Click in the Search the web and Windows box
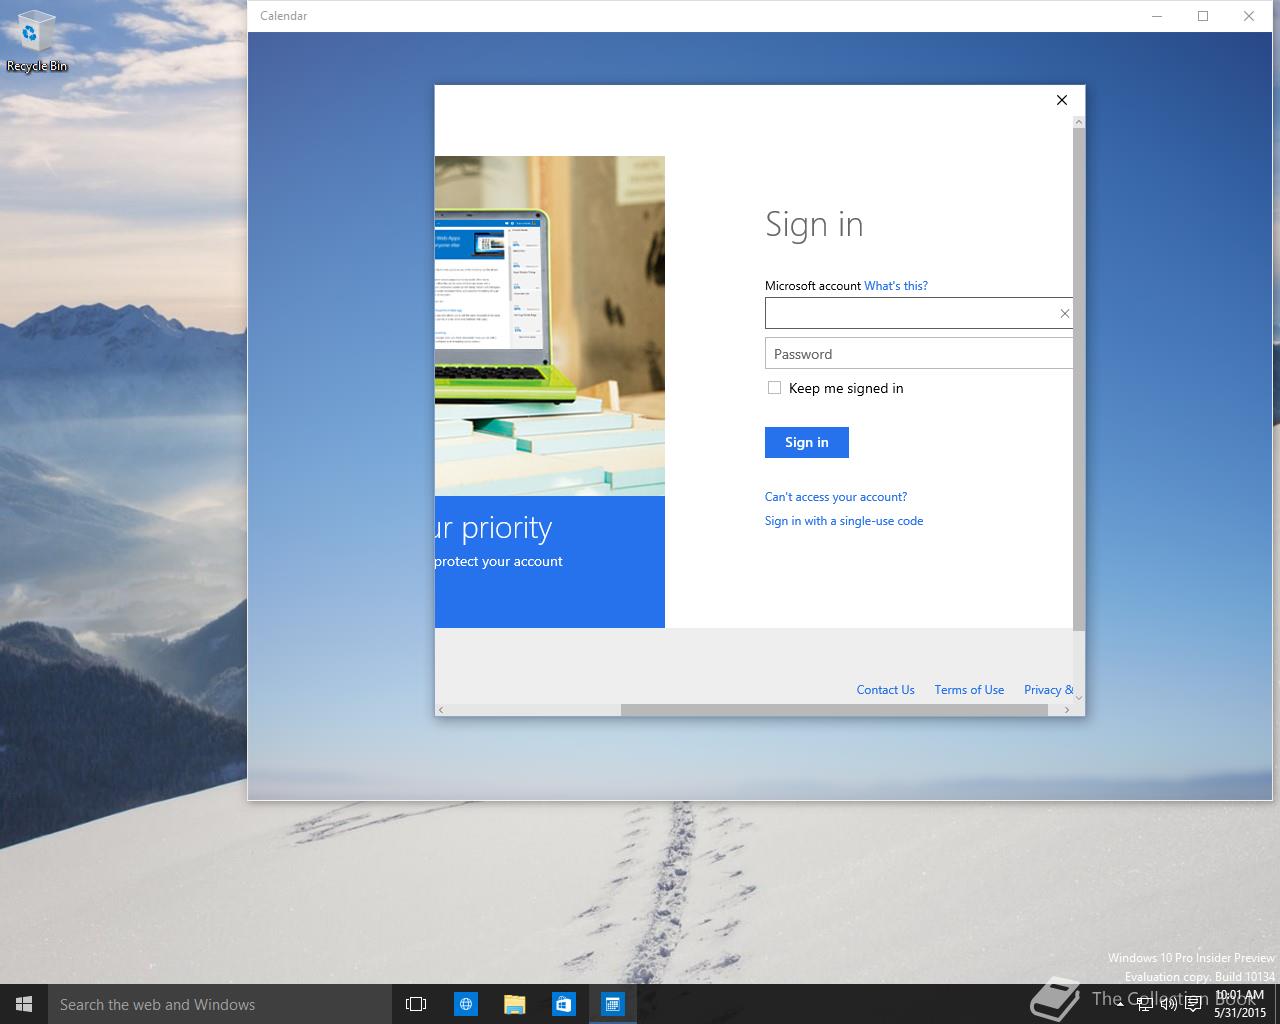Screen dimensions: 1280x1024 [x=219, y=1004]
